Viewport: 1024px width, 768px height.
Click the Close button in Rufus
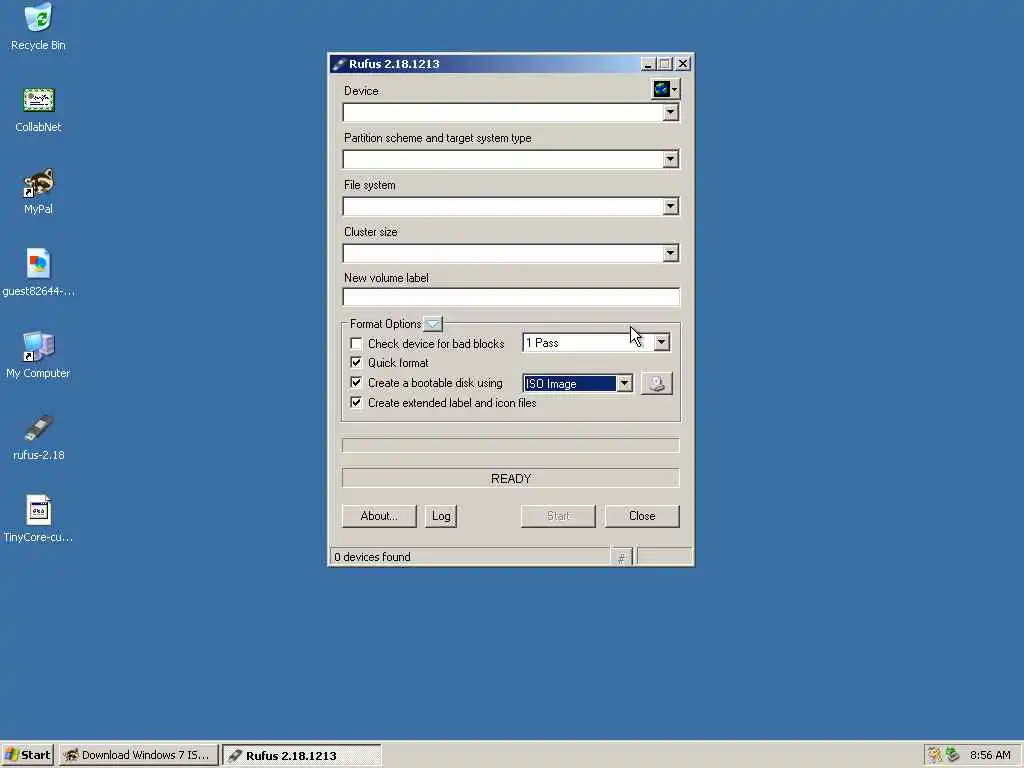(642, 516)
